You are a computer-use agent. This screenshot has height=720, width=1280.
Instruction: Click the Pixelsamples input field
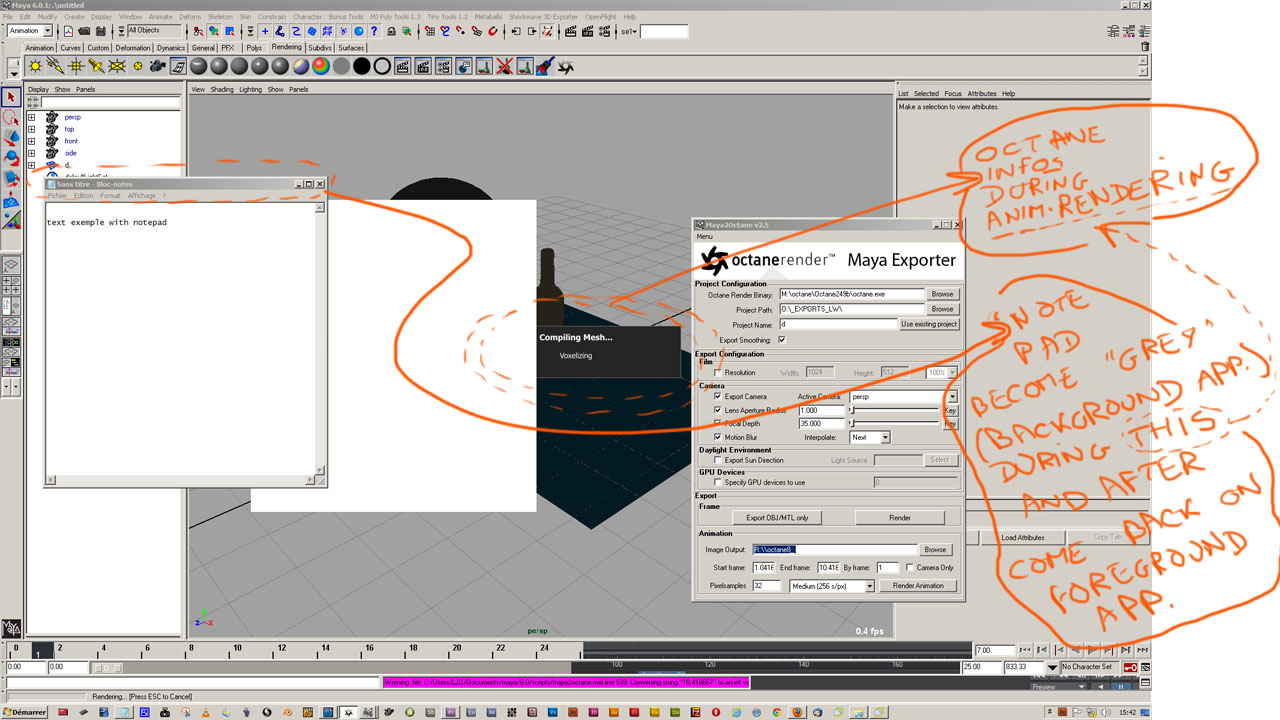click(766, 586)
